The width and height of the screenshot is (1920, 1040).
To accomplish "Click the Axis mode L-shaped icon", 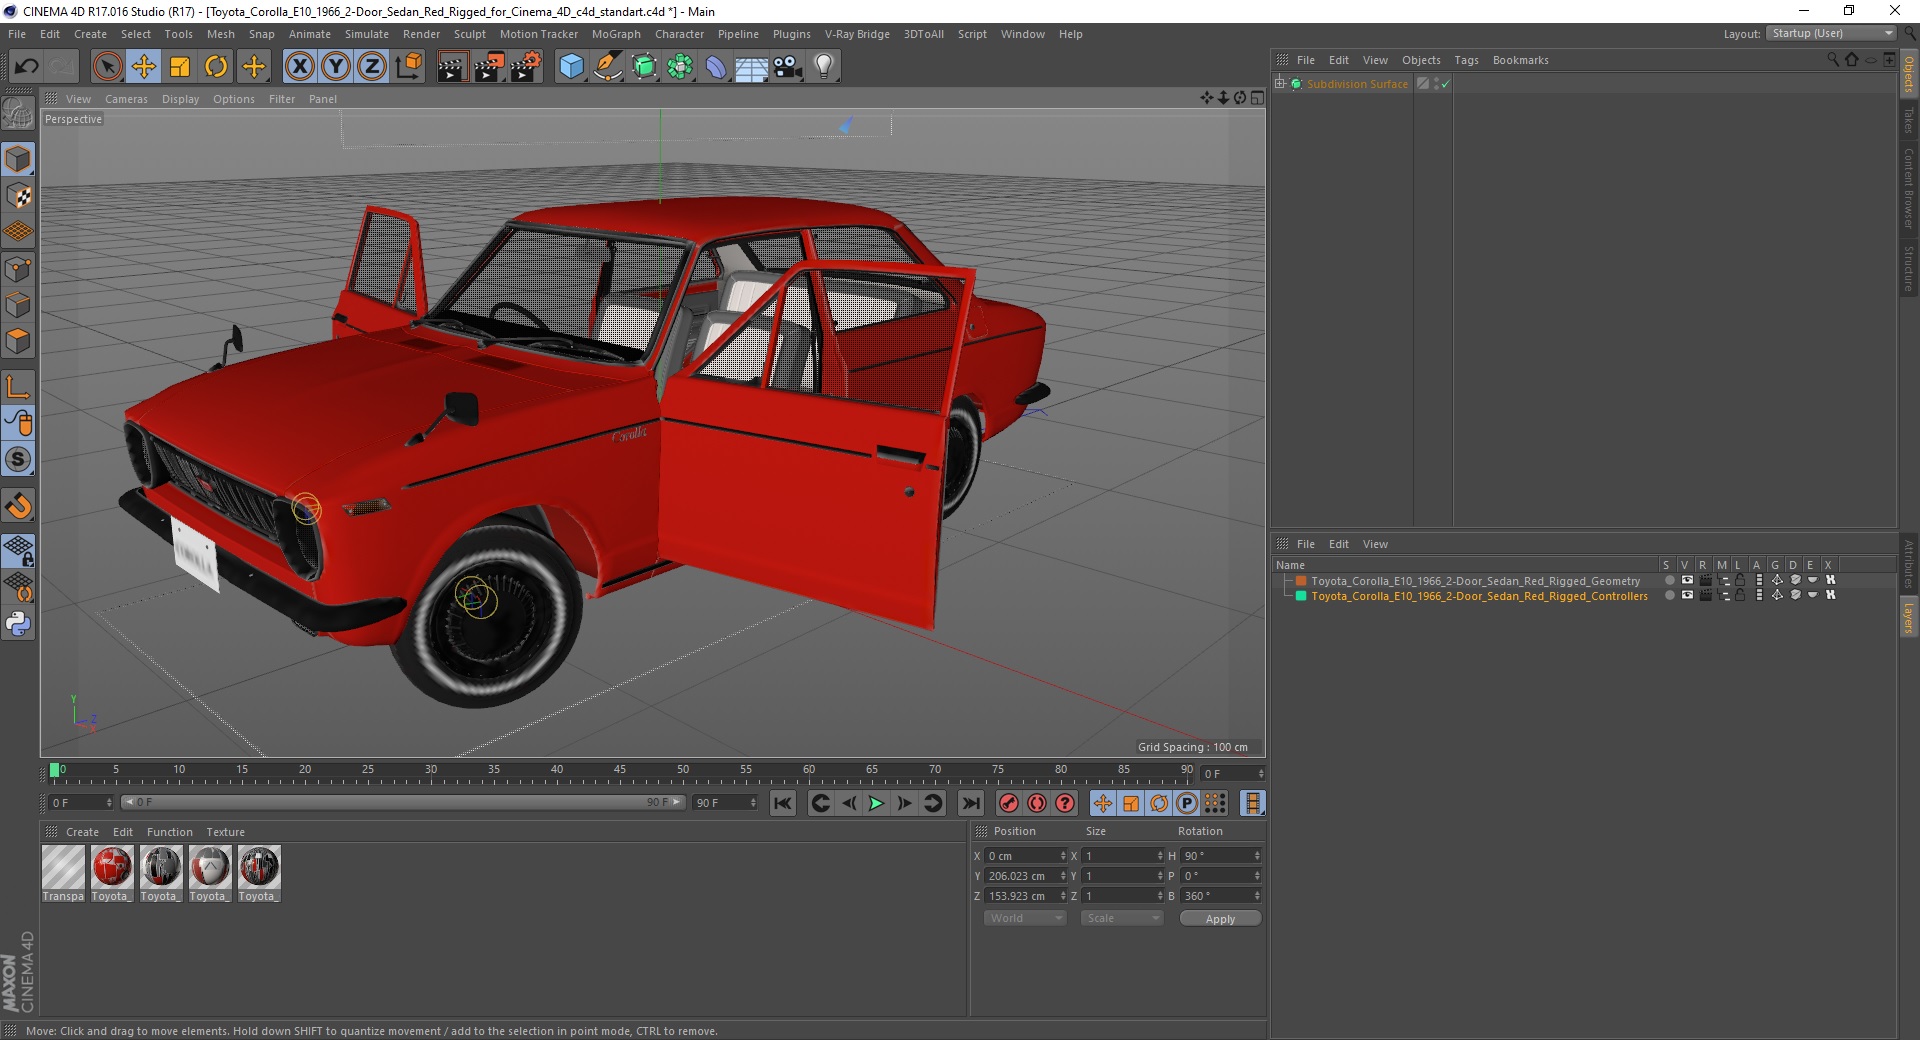I will click(18, 387).
